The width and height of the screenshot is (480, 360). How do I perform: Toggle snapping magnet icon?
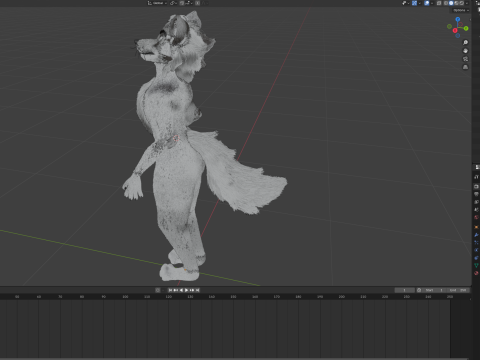(182, 3)
